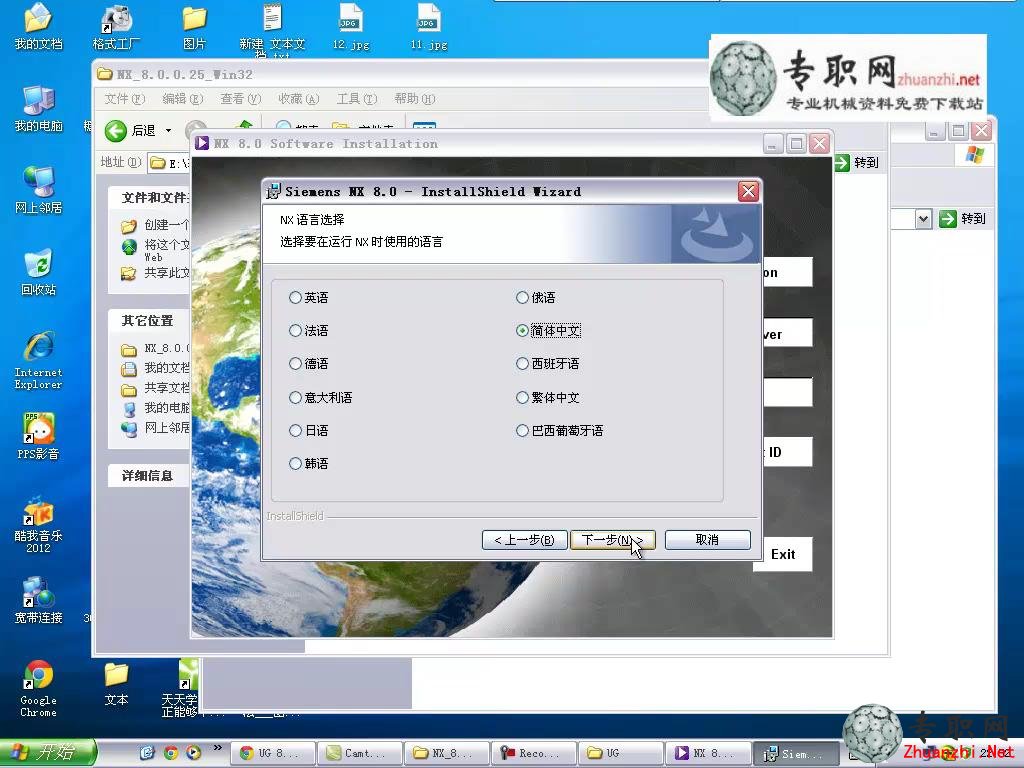Image resolution: width=1024 pixels, height=768 pixels.
Task: Open the 编辑(E) menu in the explorer window
Action: tap(183, 99)
